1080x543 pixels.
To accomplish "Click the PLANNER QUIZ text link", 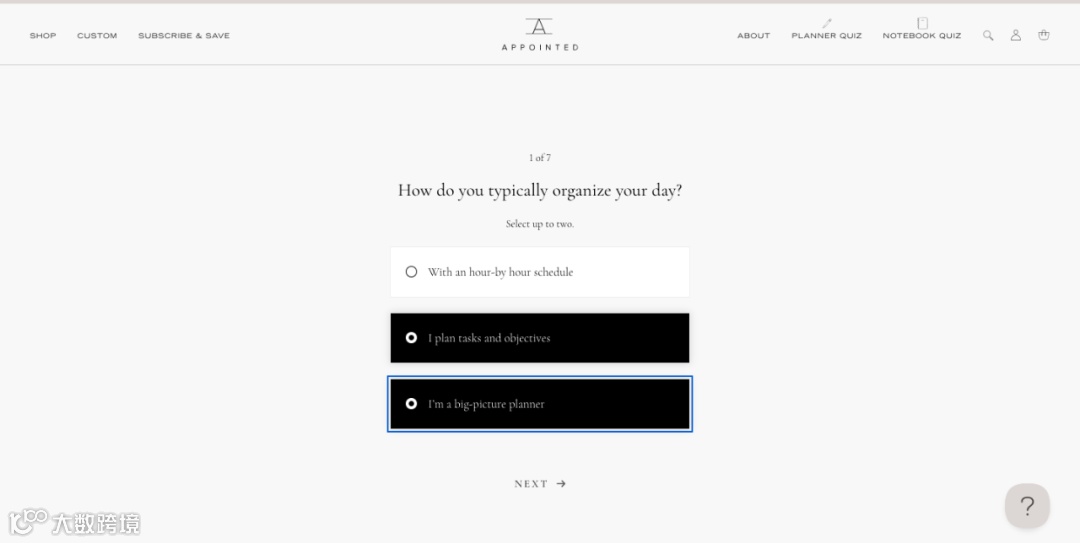I will tap(827, 36).
